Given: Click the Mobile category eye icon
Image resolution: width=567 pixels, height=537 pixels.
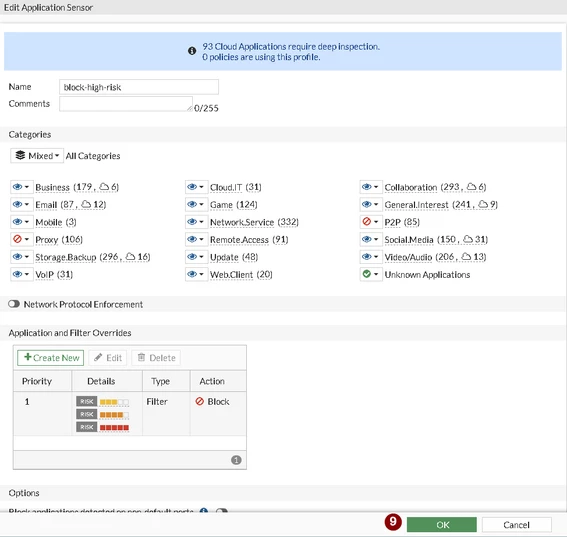Looking at the screenshot, I should pos(17,222).
